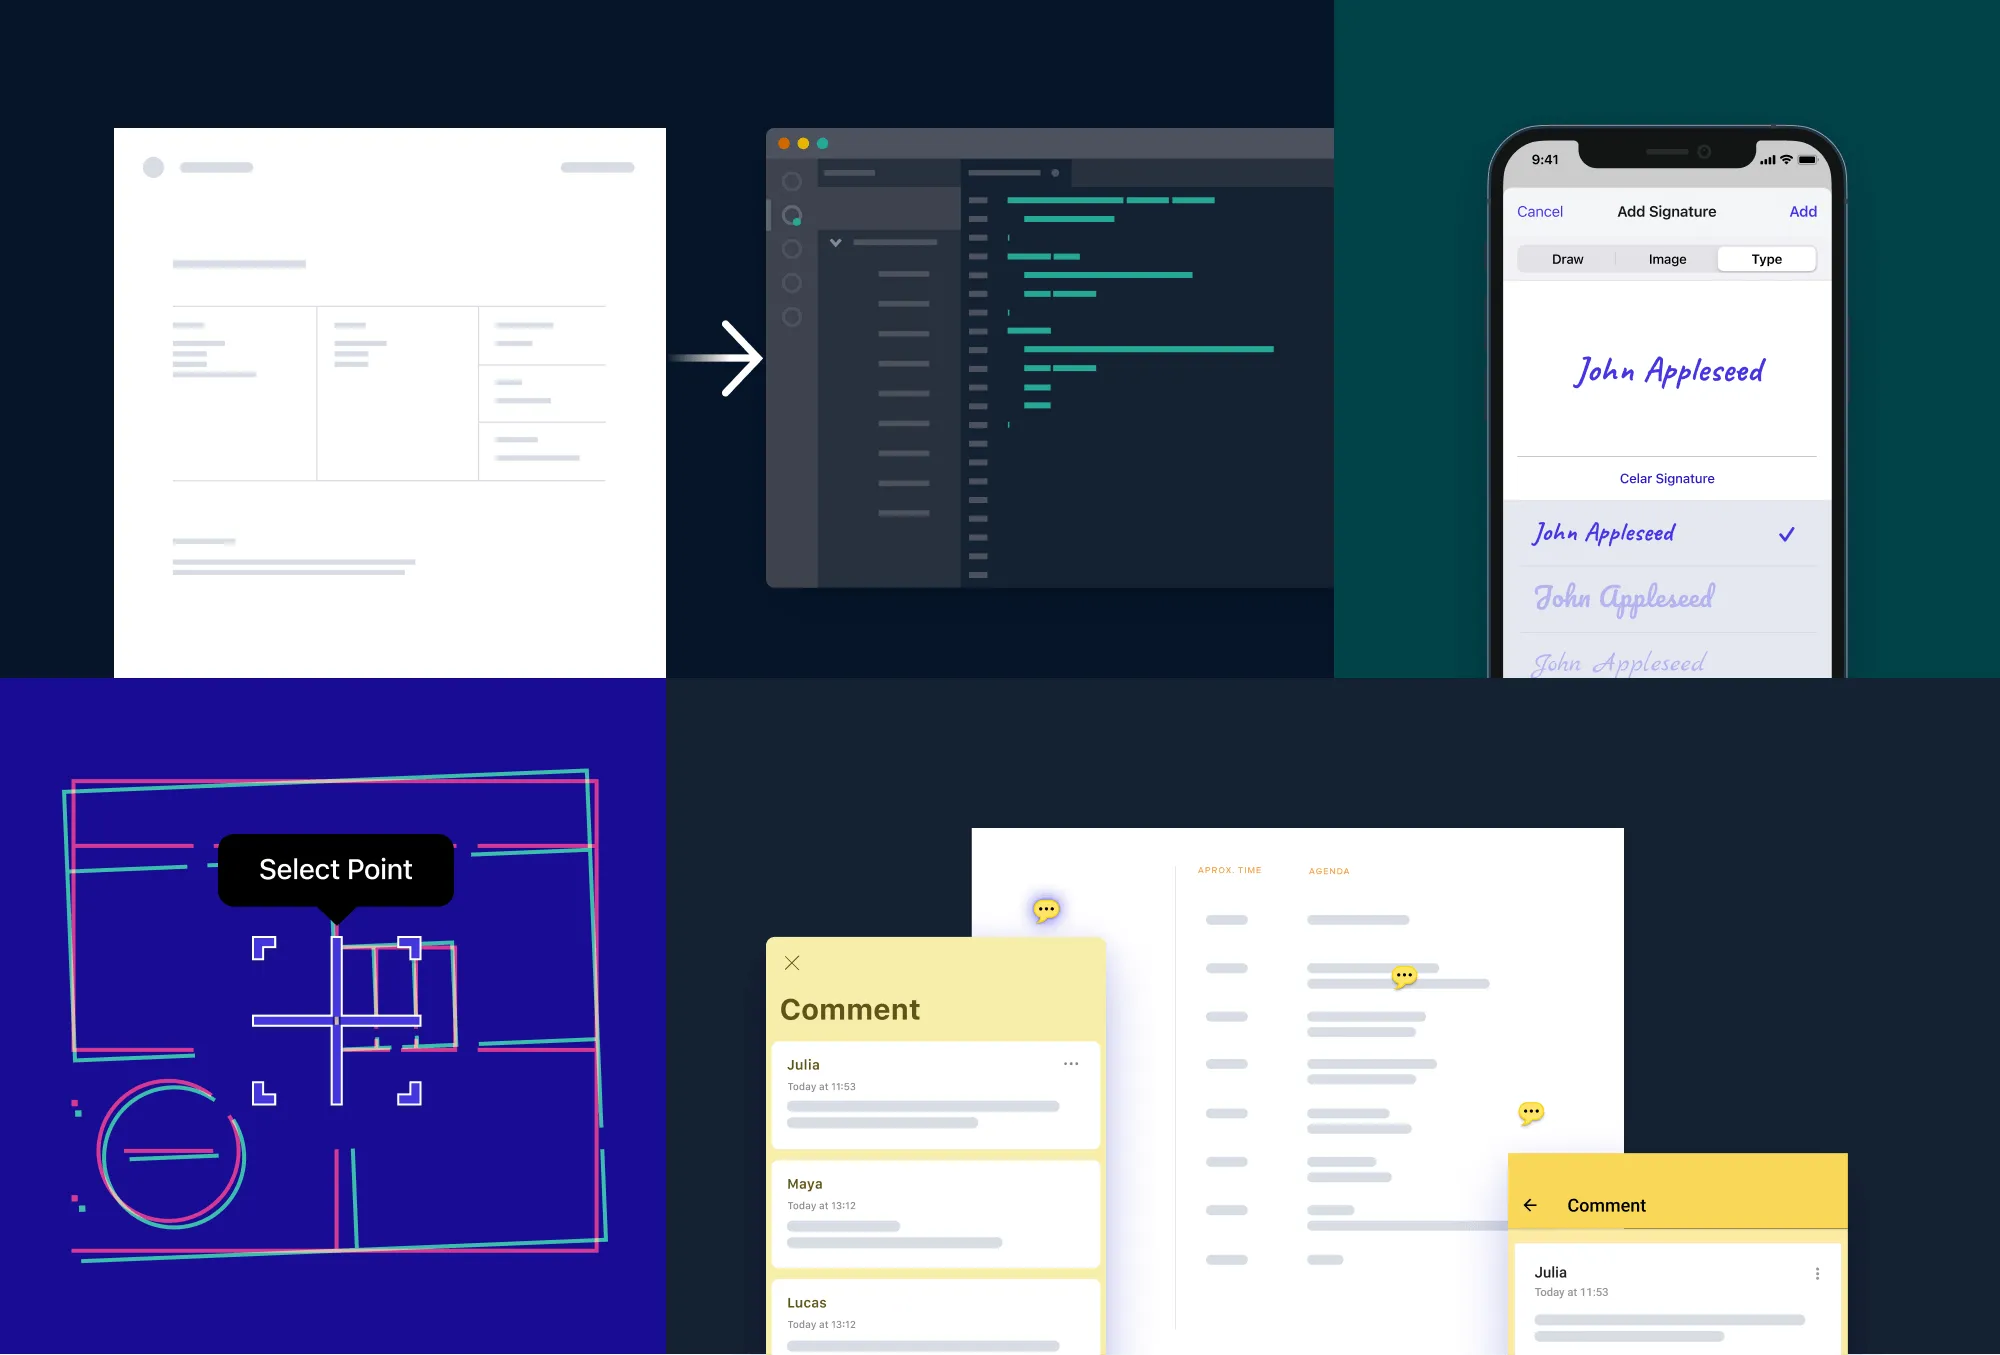The image size is (2000, 1355).
Task: Close the yellow Comment panel with X
Action: tap(792, 963)
